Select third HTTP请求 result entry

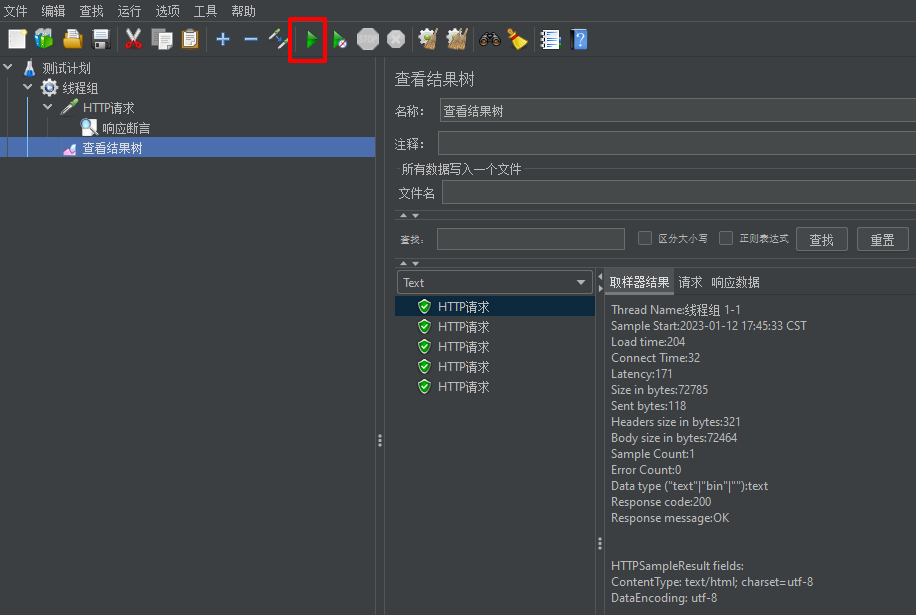[x=495, y=346]
